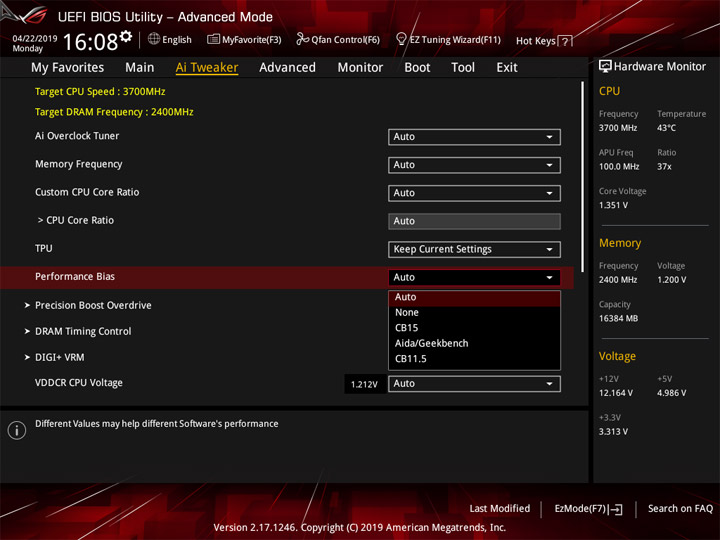Click the settings gear beside the clock
Screen dimensions: 720x540
tap(126, 36)
